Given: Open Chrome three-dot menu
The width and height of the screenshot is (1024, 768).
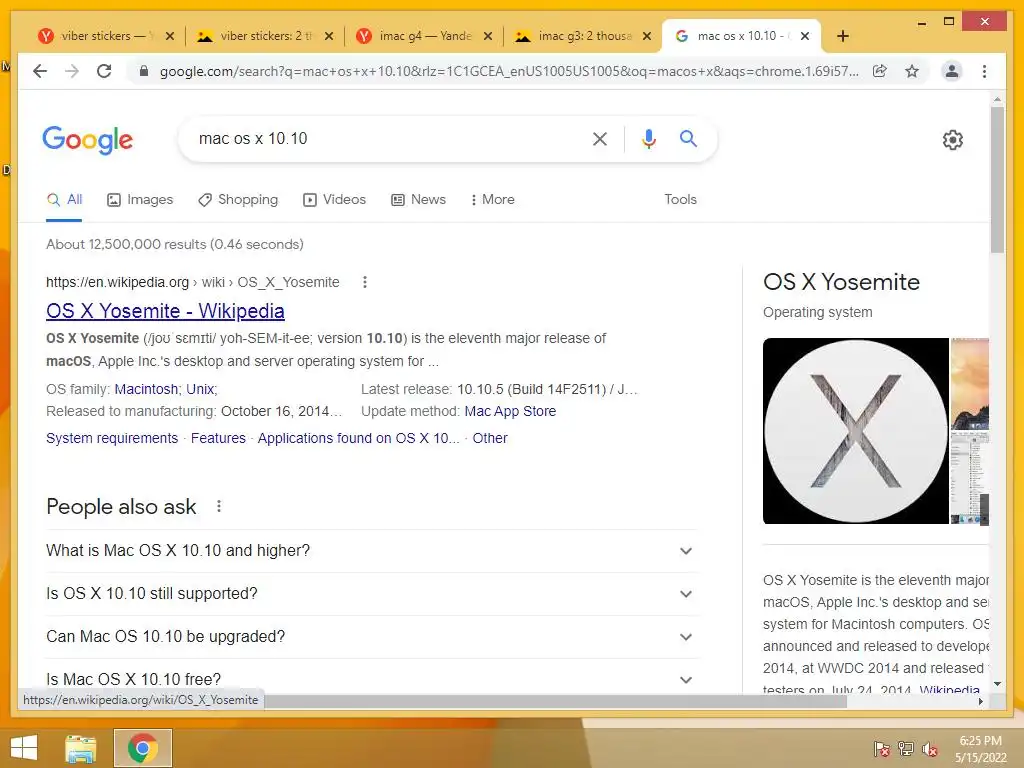Looking at the screenshot, I should click(x=984, y=71).
